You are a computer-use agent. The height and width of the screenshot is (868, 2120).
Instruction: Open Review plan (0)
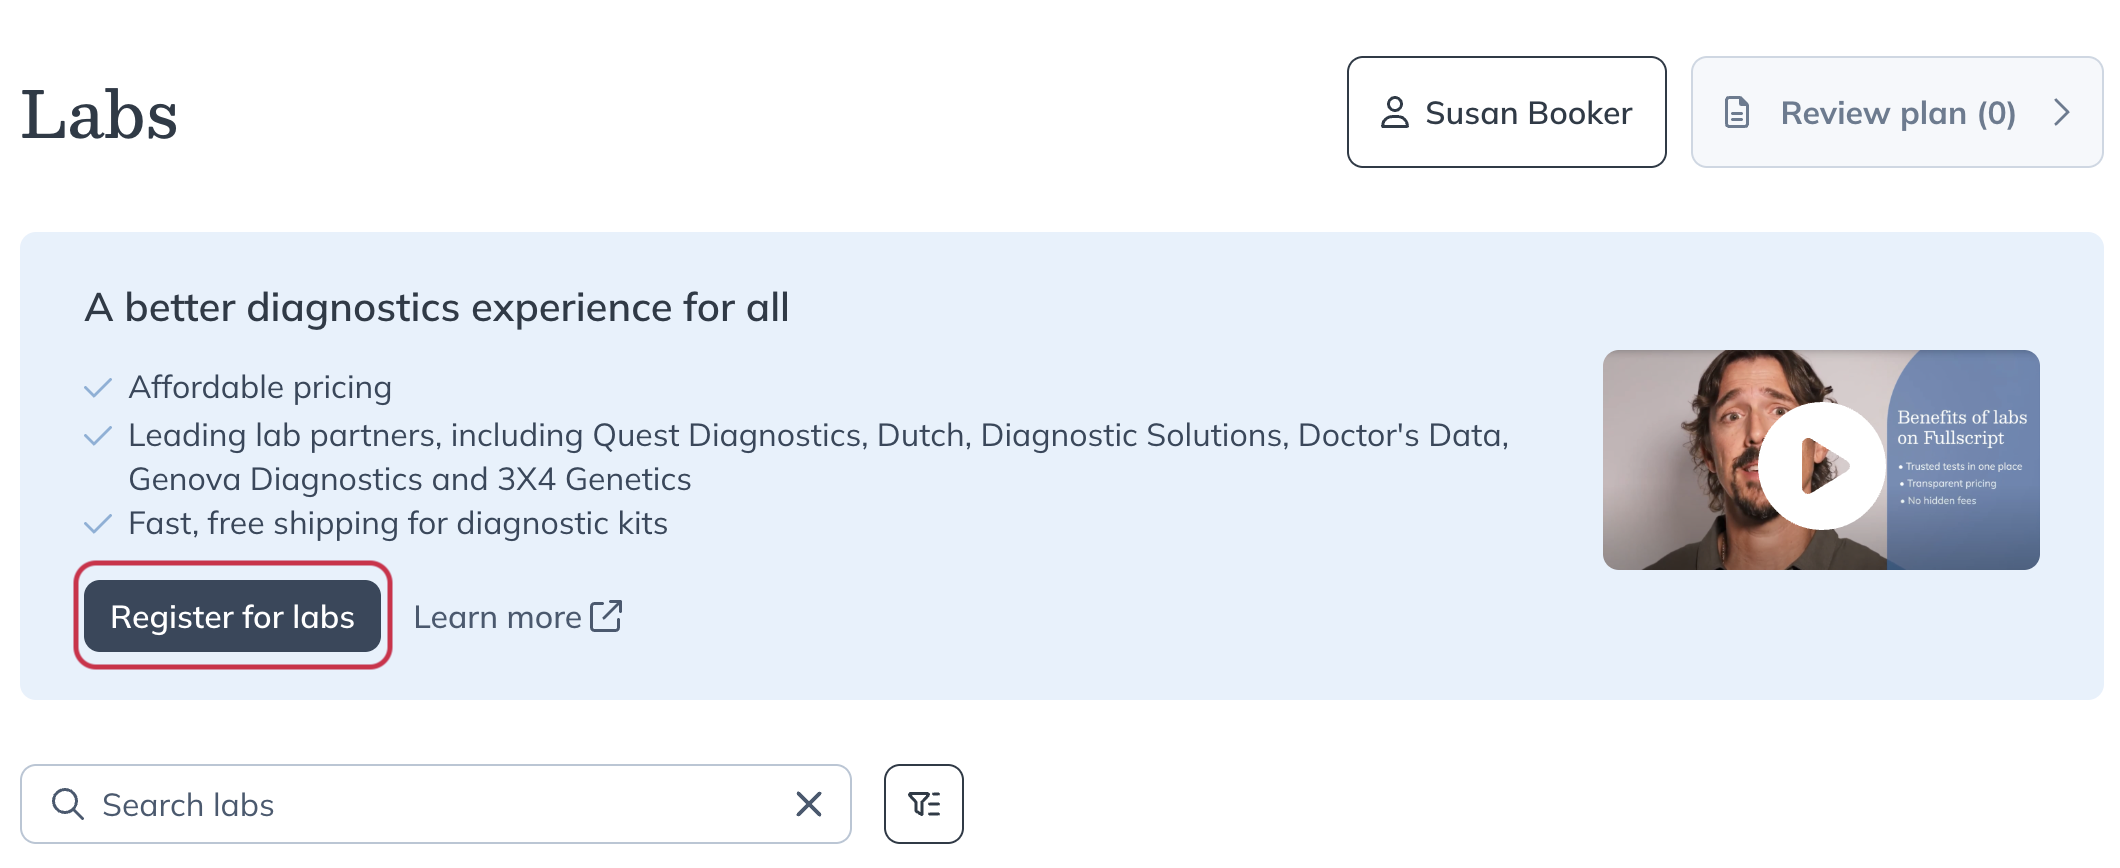click(1897, 112)
